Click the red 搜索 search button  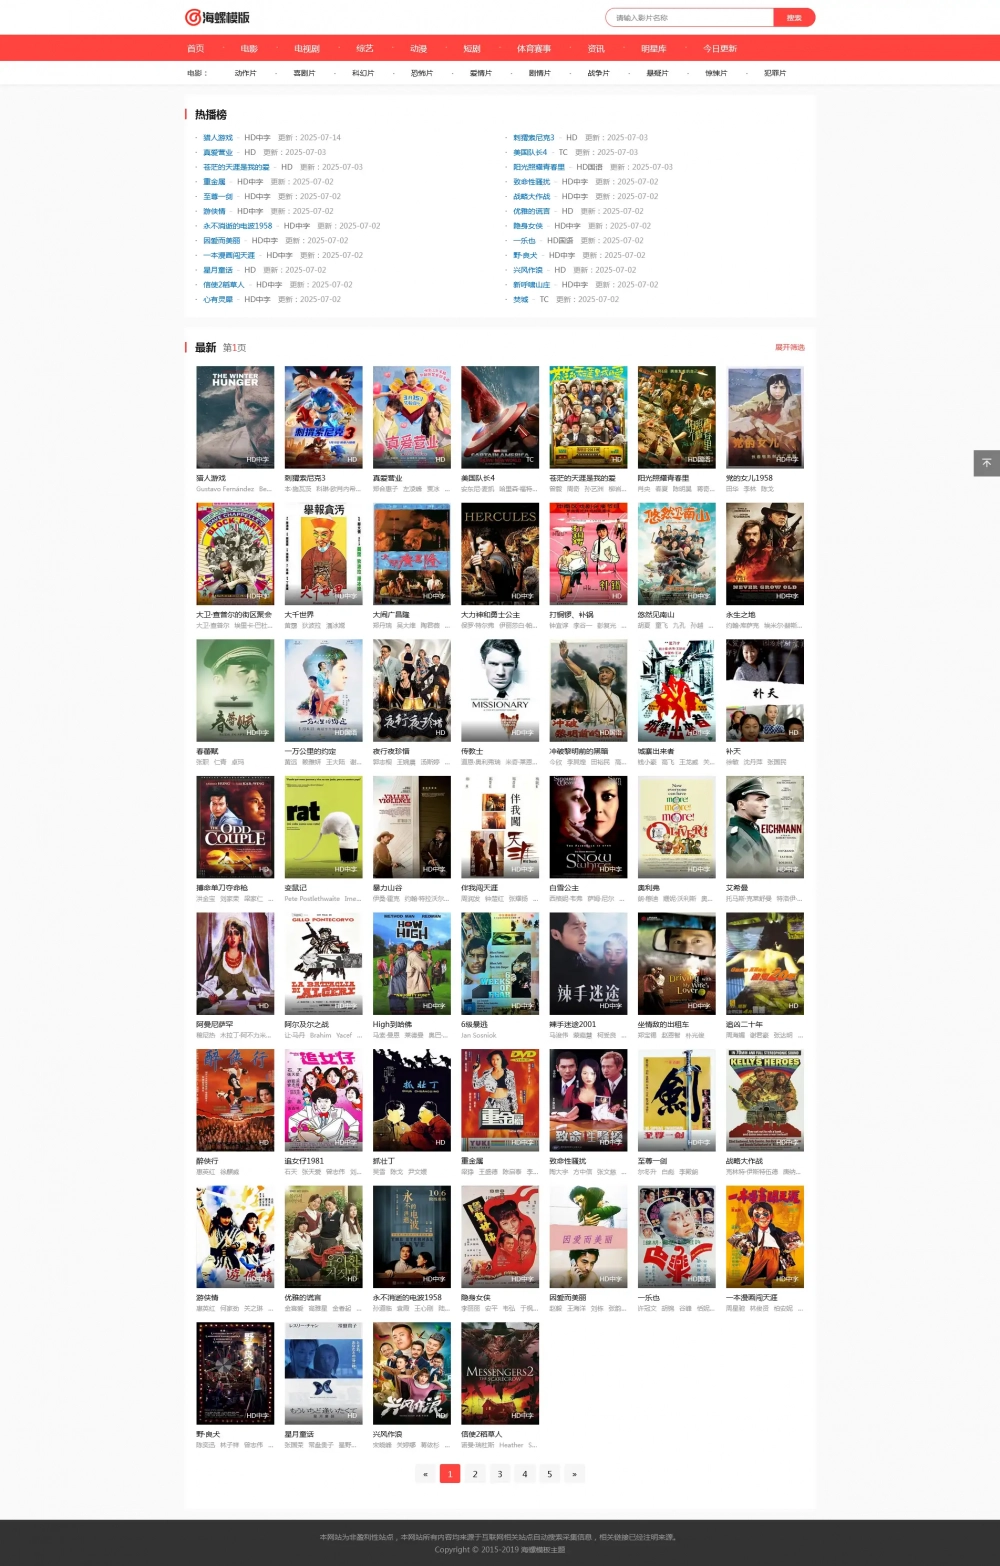[794, 17]
